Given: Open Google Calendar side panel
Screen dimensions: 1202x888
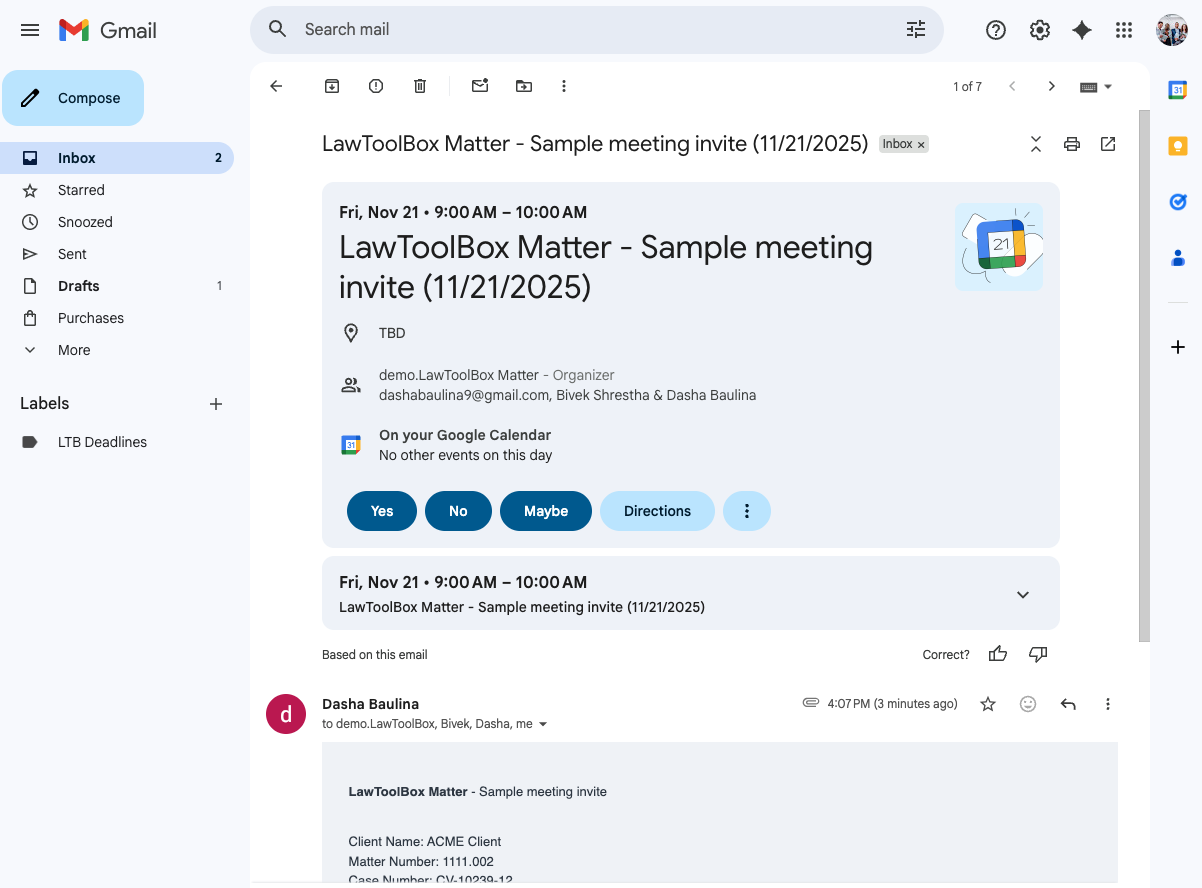Looking at the screenshot, I should click(x=1178, y=90).
